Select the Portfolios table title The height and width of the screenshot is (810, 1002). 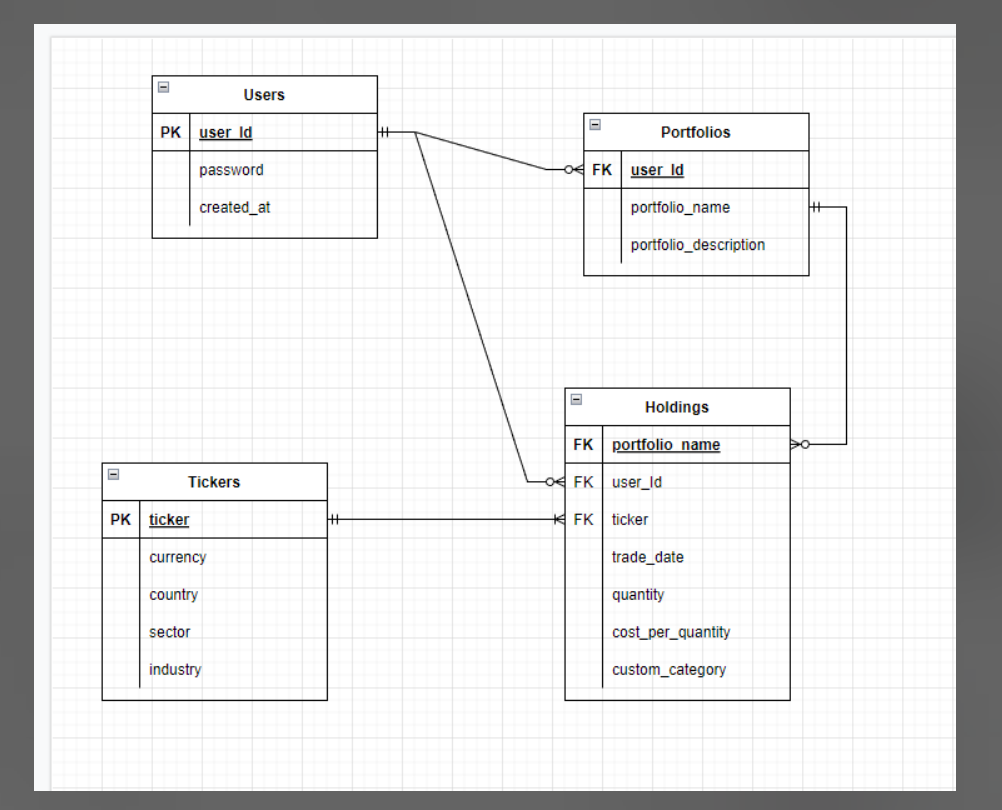(x=695, y=132)
